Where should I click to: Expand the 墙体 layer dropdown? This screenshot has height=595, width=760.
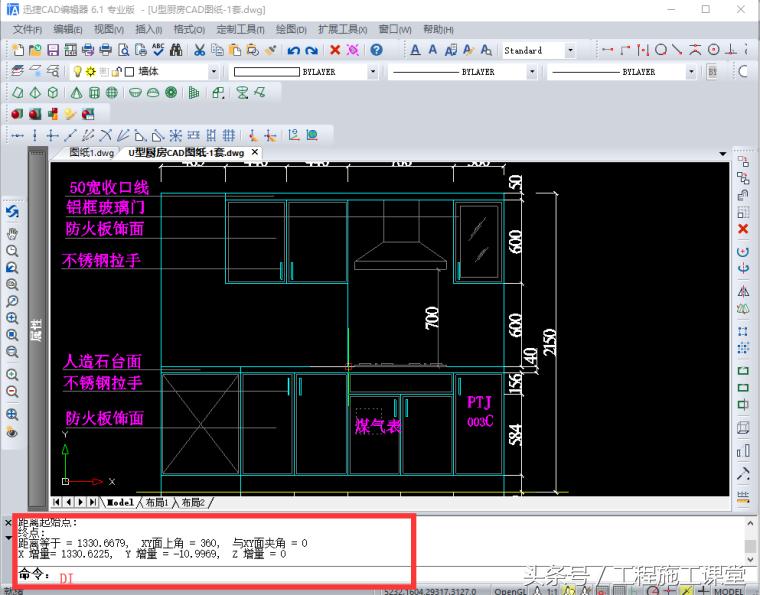(213, 72)
